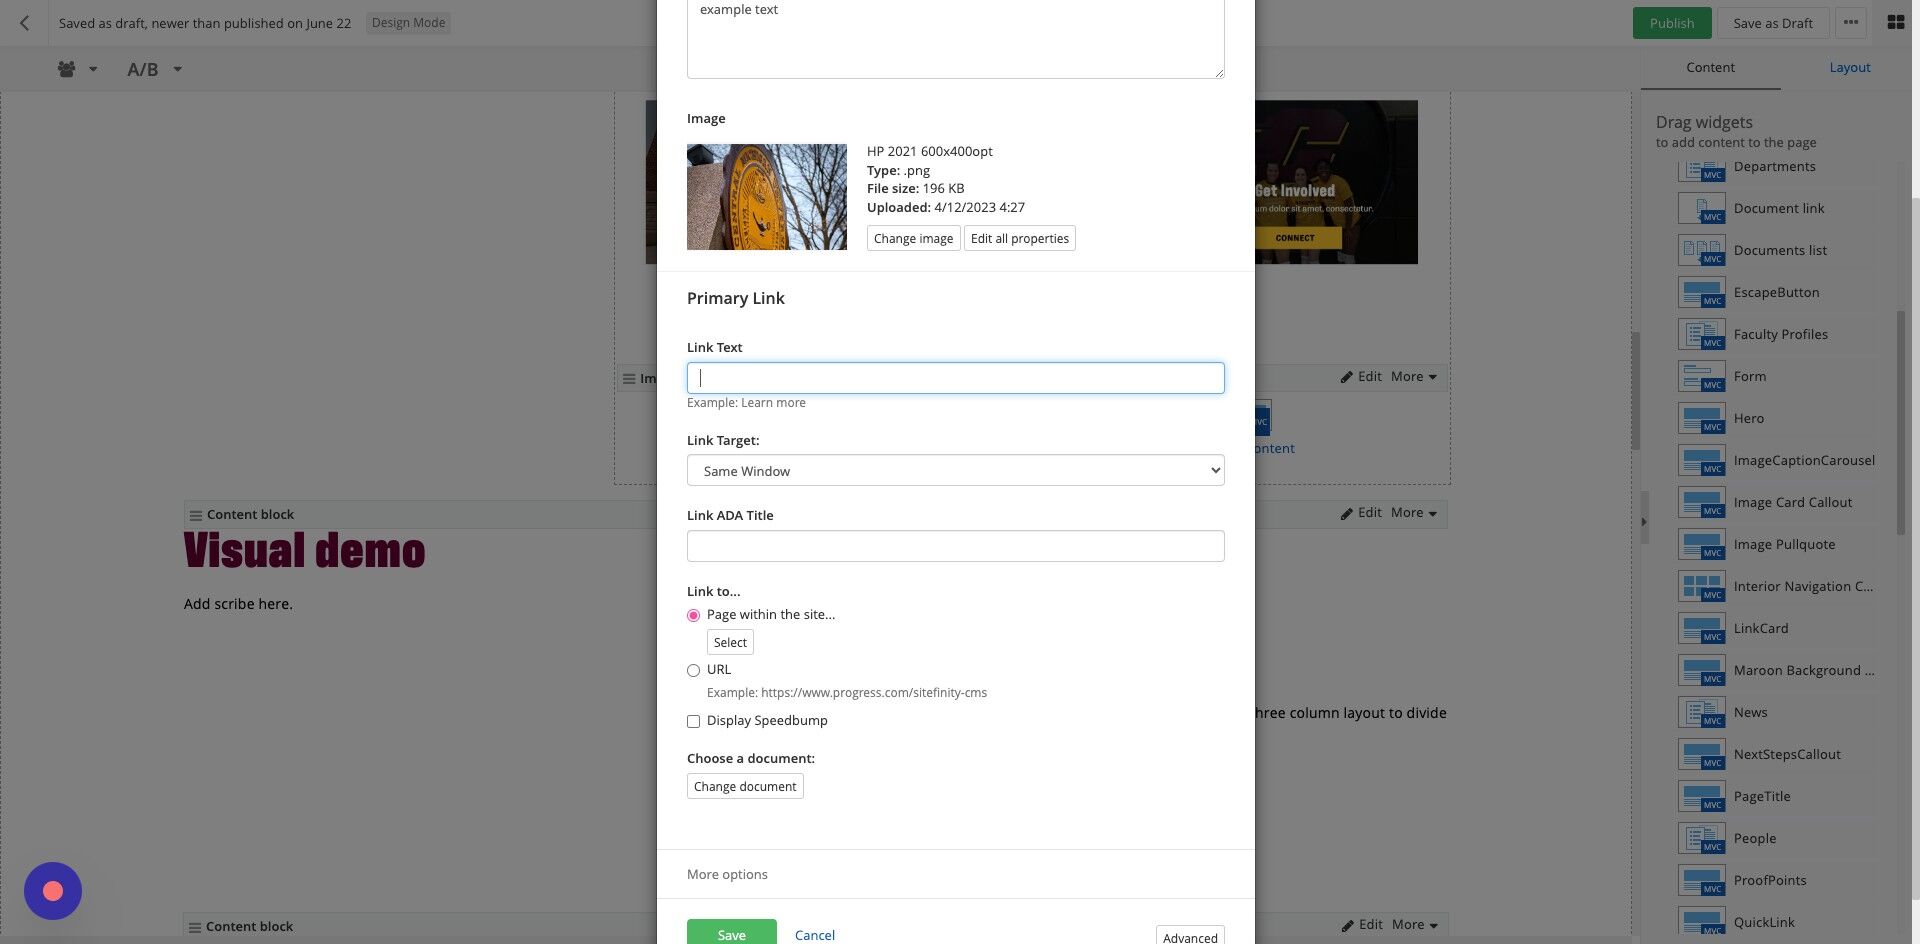
Task: Open the personalization users icon dropdown
Action: click(x=77, y=69)
